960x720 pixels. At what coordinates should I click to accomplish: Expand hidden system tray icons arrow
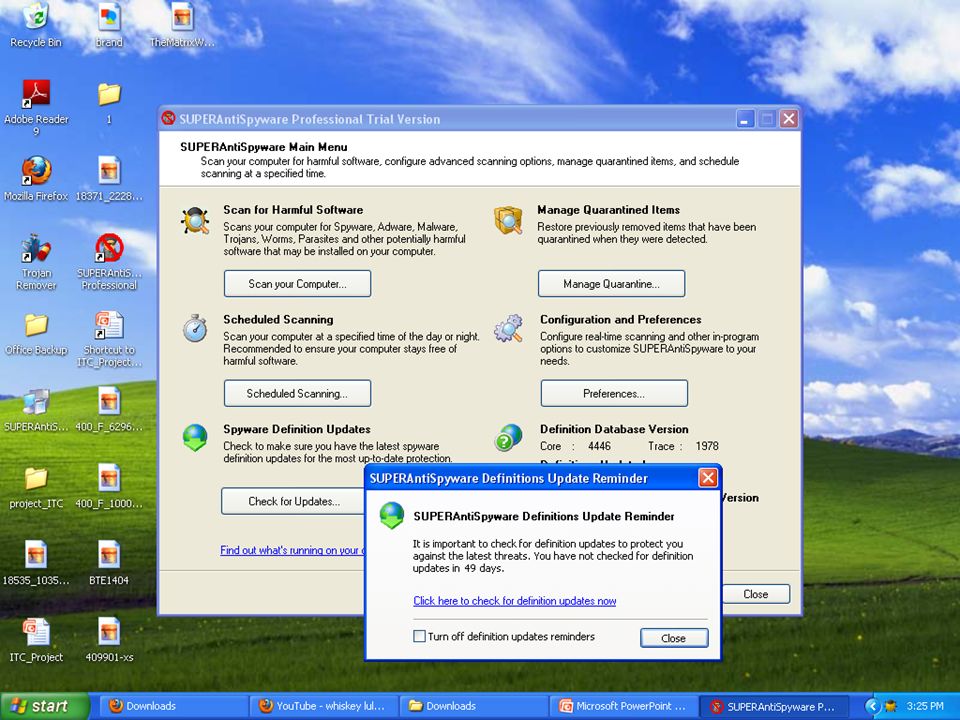click(x=871, y=707)
